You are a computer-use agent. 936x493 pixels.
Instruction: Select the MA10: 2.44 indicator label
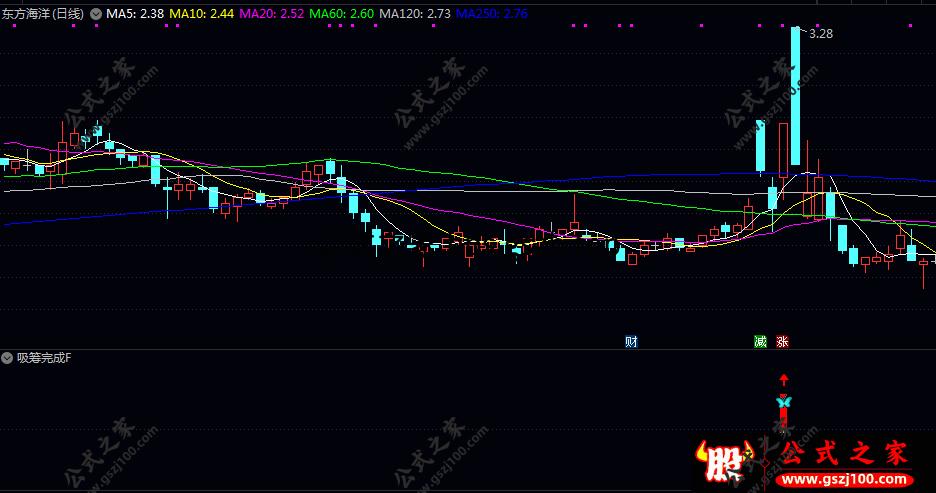(202, 14)
